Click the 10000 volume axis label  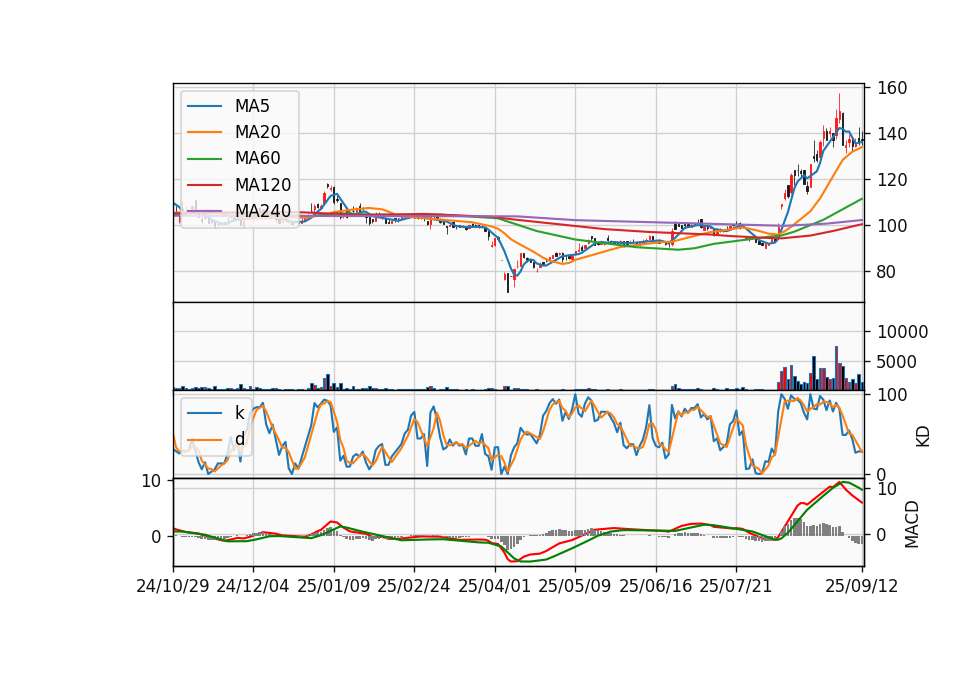click(902, 332)
